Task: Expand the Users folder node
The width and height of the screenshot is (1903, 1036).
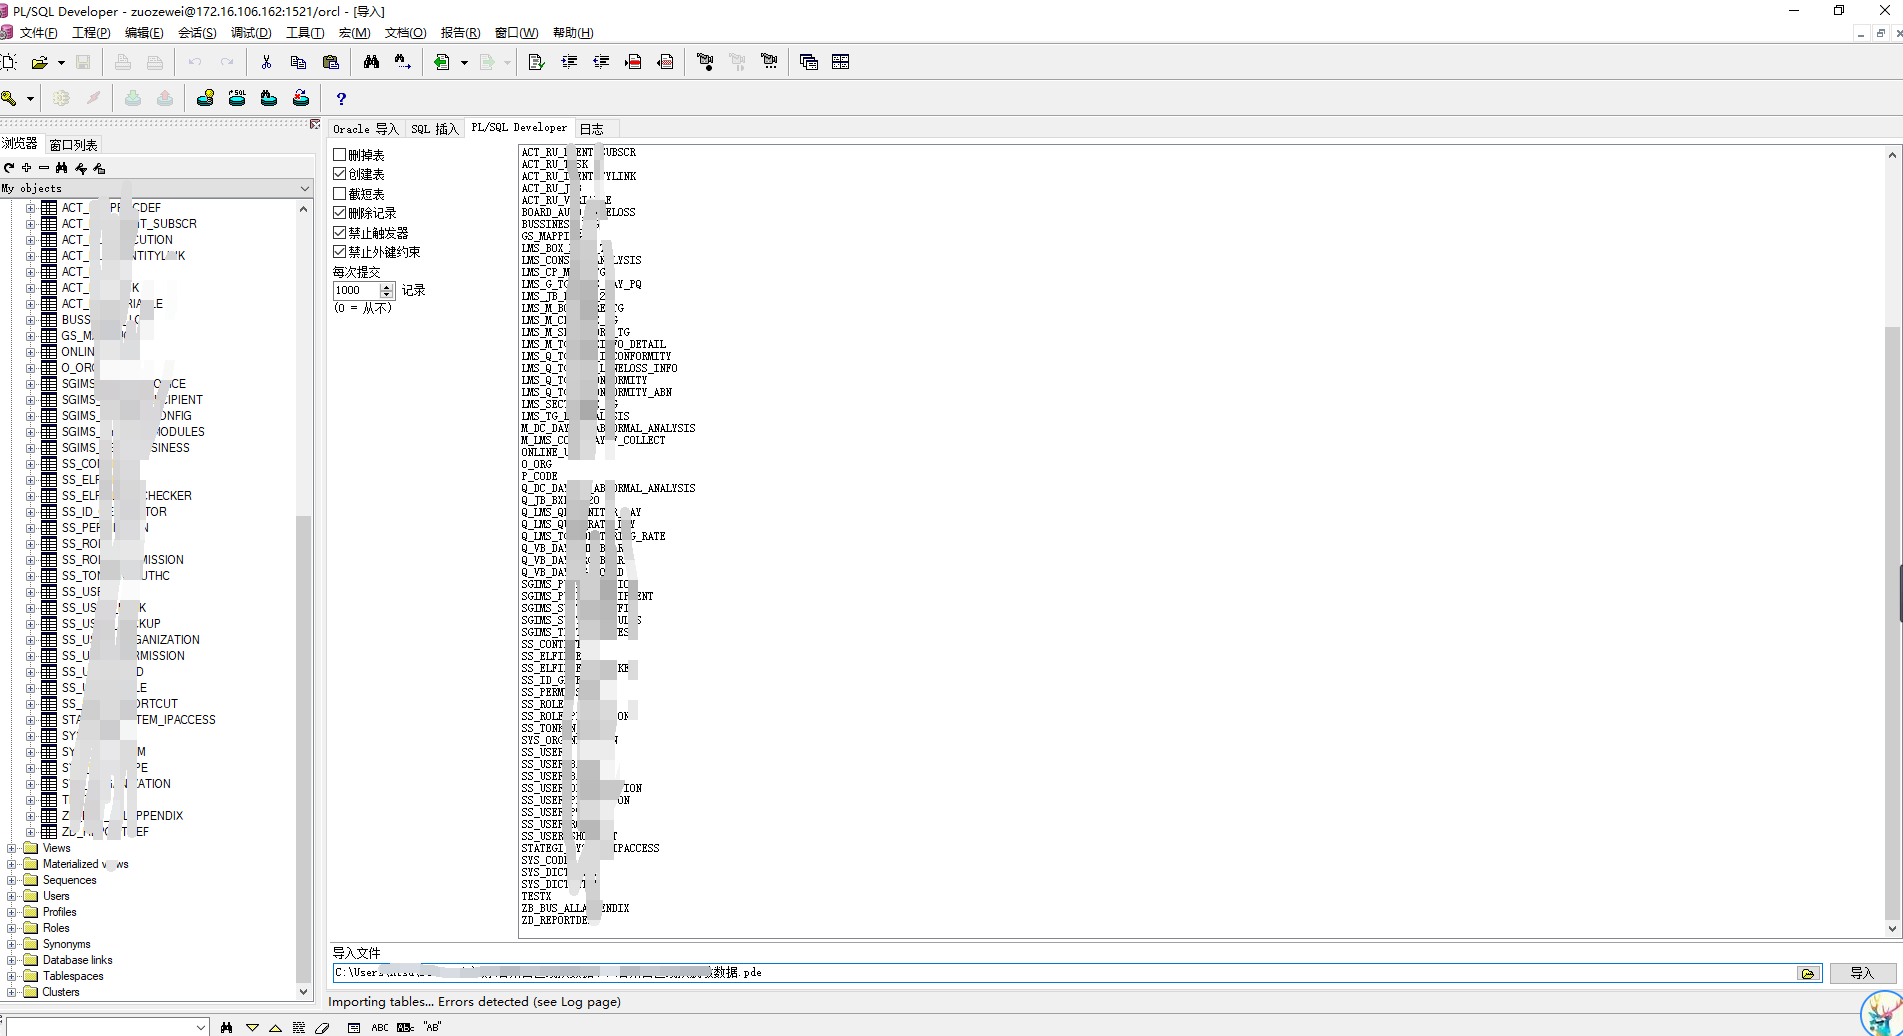Action: point(12,896)
